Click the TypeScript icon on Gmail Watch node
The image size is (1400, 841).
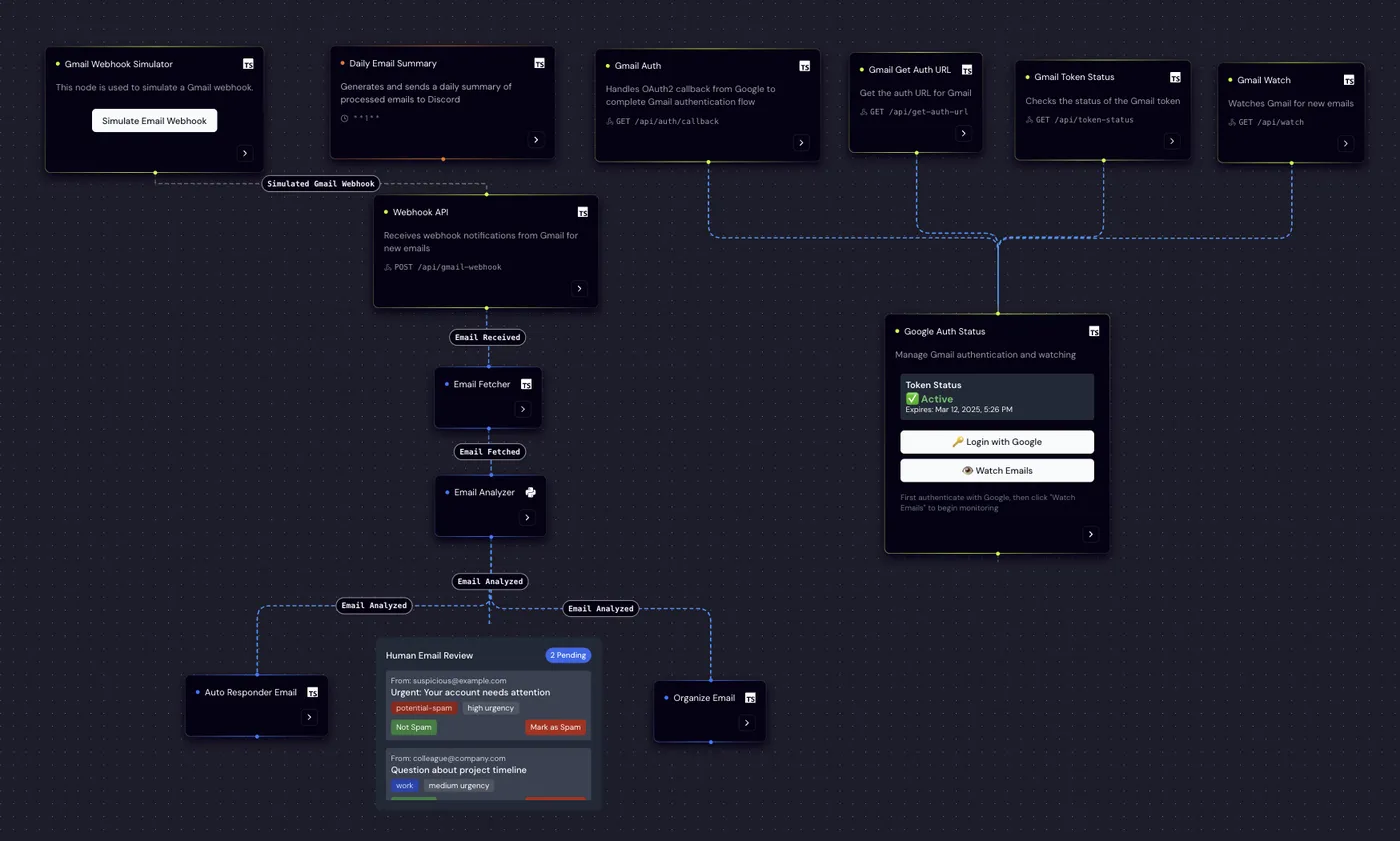tap(1349, 80)
